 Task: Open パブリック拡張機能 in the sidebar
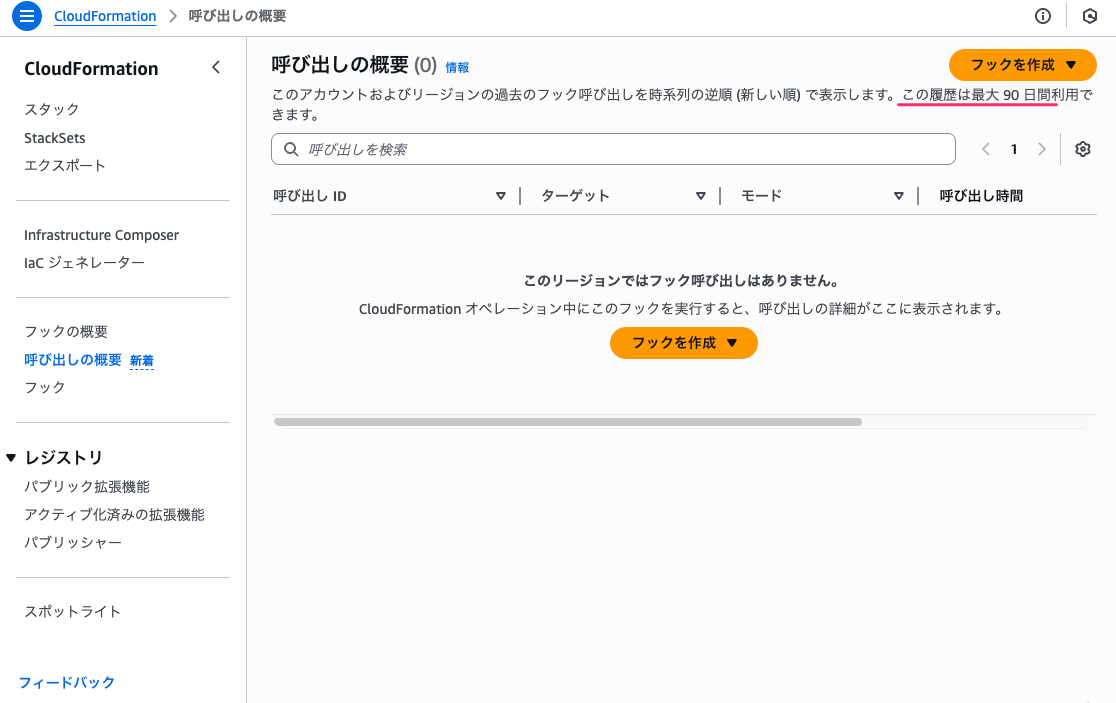coord(87,487)
